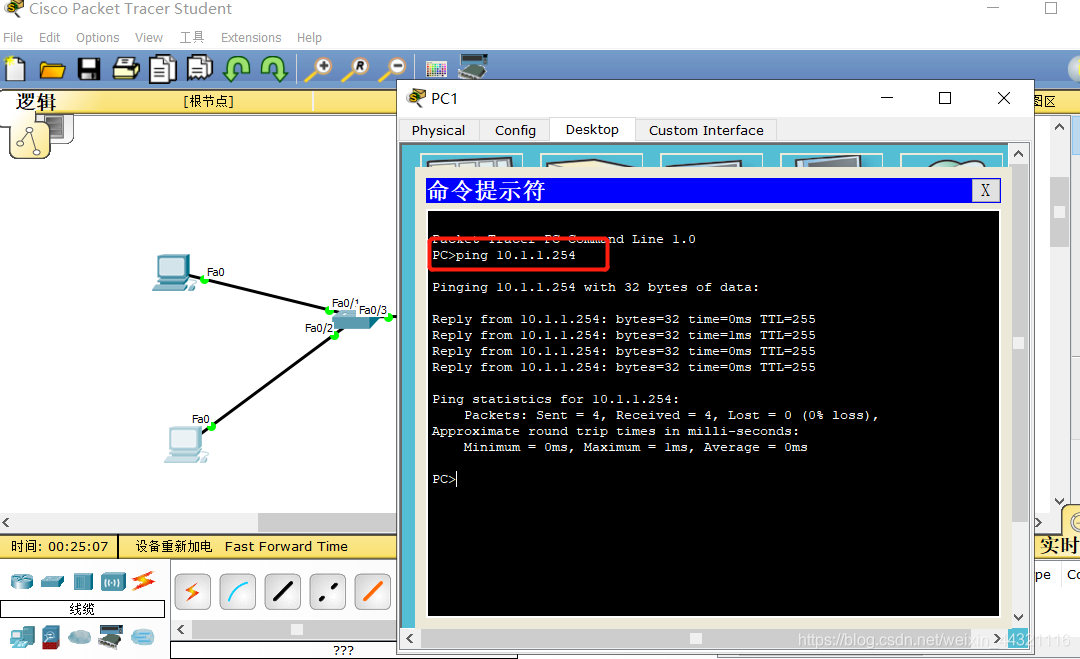Choose the copper straight-through cable
This screenshot has height=659, width=1080.
pos(282,592)
